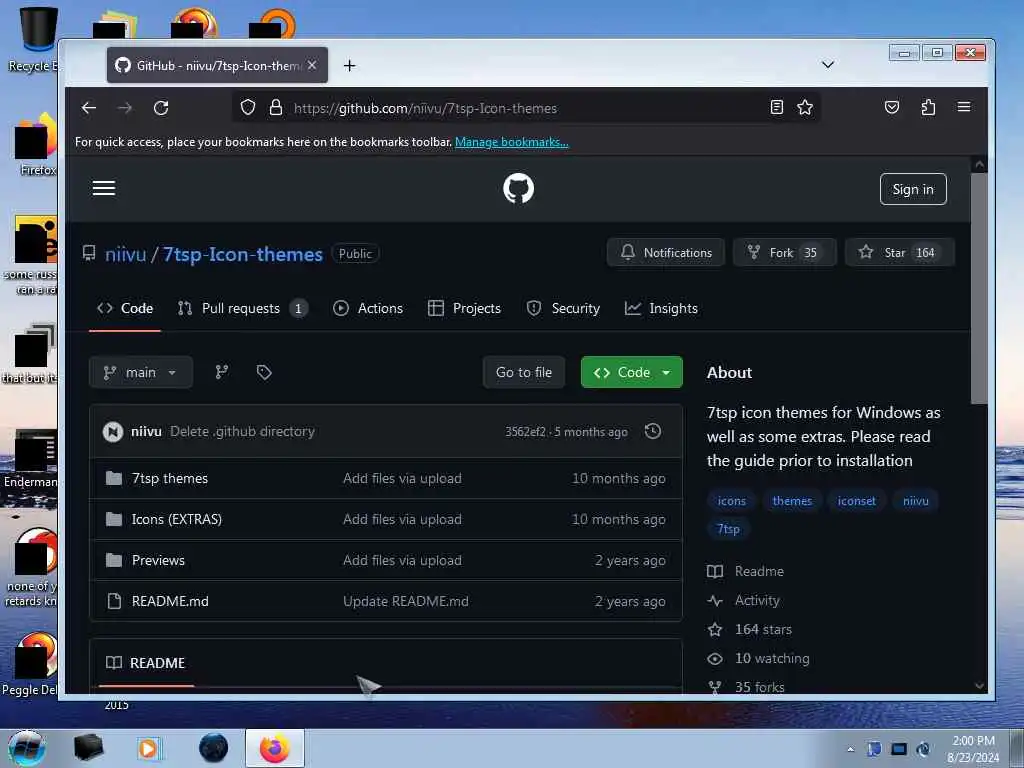Click the Manage bookmarks link
This screenshot has width=1024, height=768.
(511, 142)
